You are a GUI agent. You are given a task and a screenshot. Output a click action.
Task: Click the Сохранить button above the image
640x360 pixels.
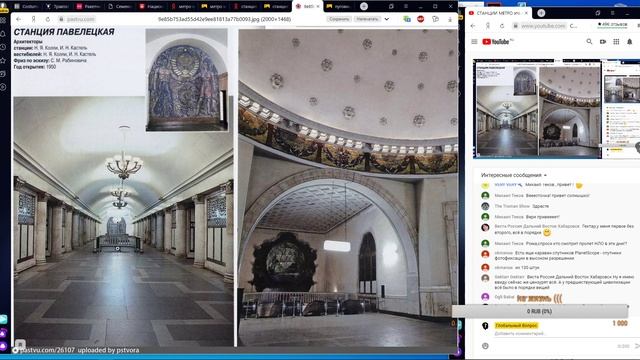point(339,19)
